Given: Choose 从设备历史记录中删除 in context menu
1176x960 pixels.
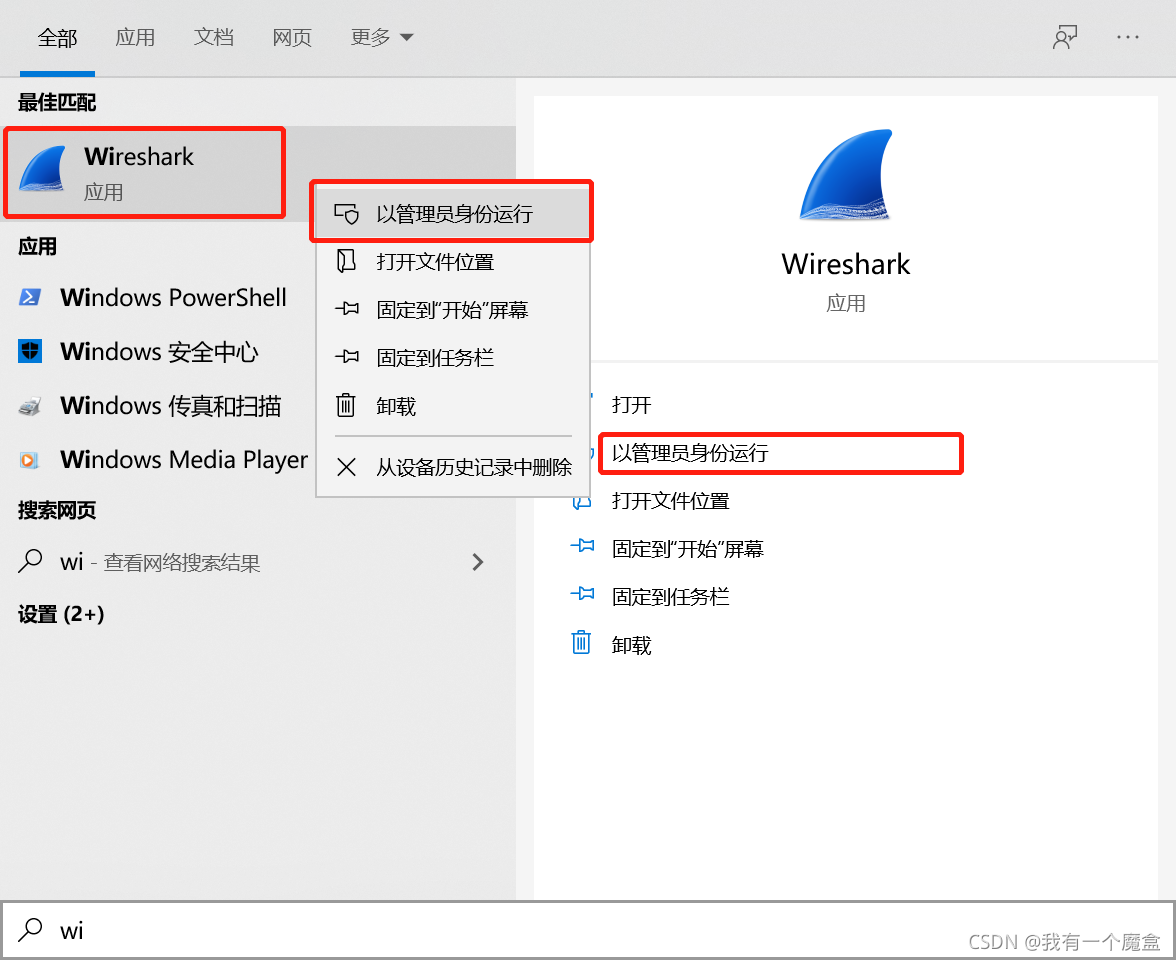Looking at the screenshot, I should [x=452, y=467].
